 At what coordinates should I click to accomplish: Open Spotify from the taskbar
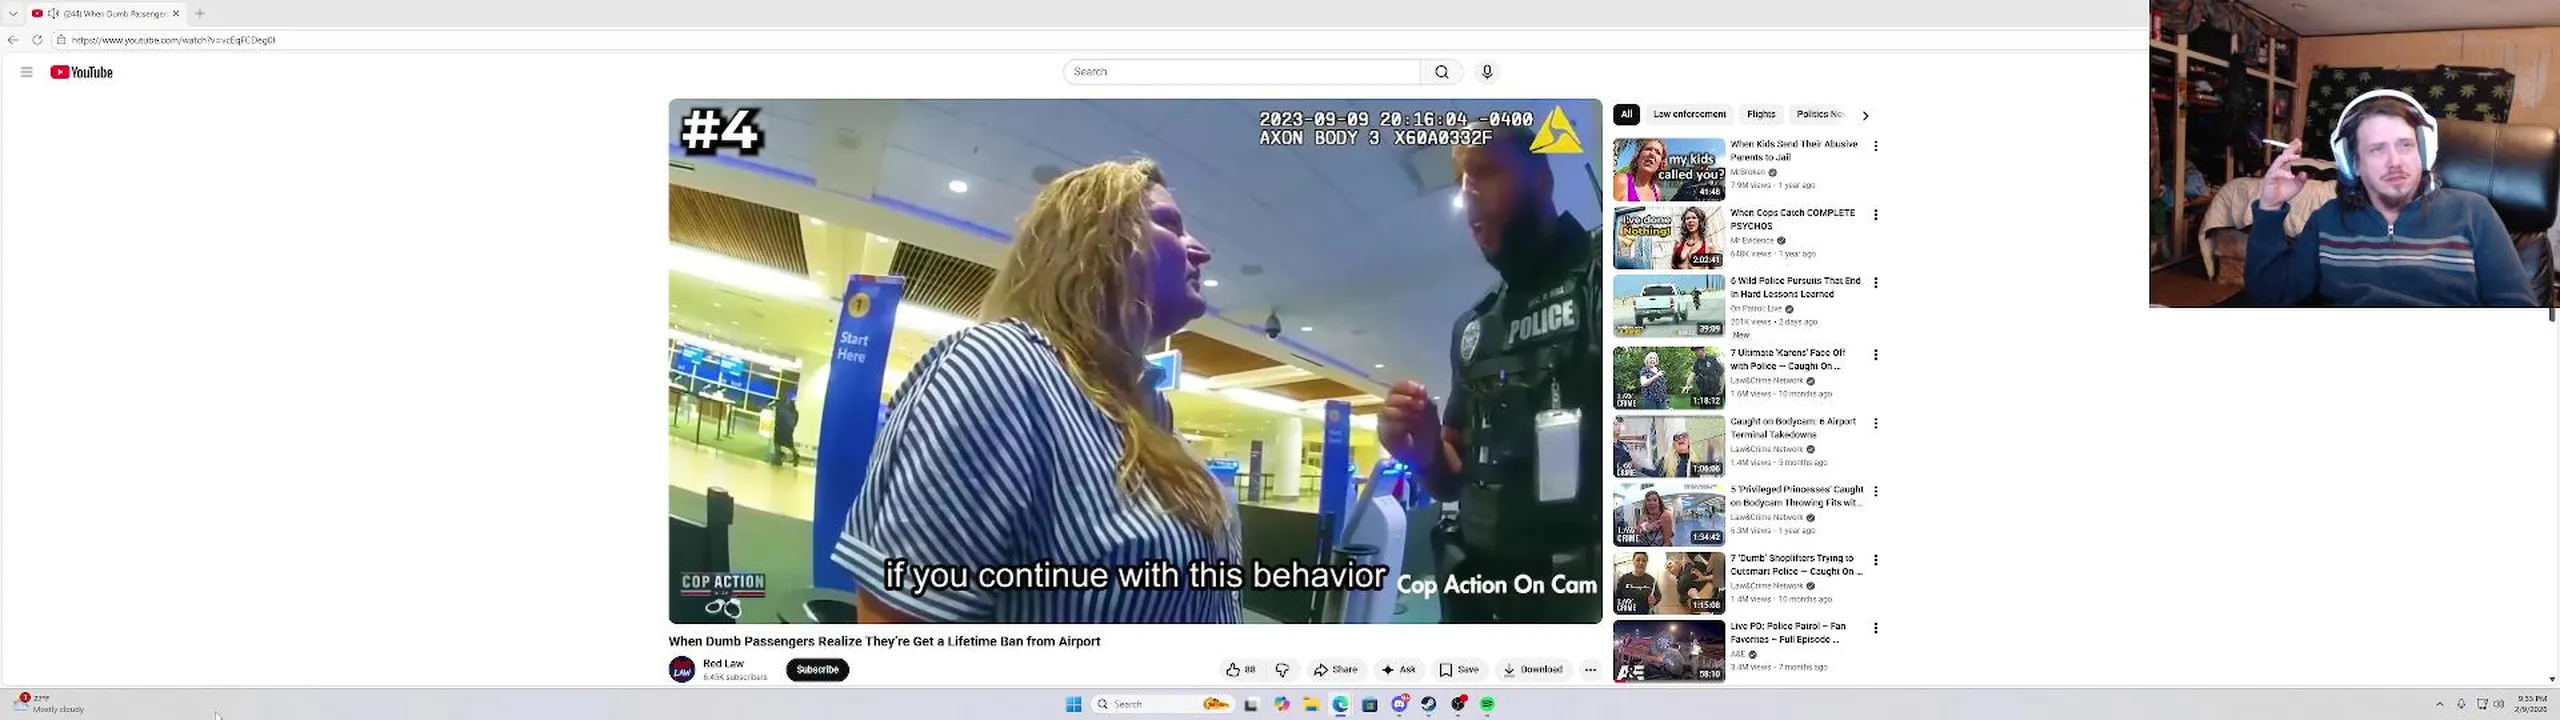coord(1487,705)
